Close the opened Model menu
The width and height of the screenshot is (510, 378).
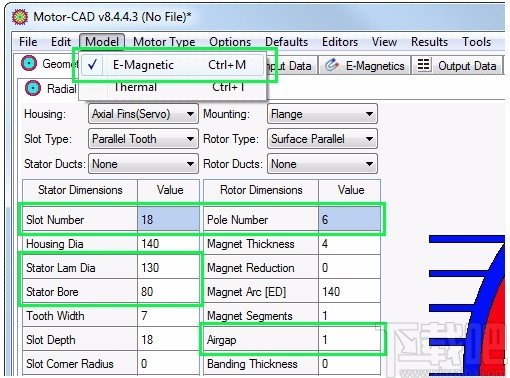tap(102, 42)
